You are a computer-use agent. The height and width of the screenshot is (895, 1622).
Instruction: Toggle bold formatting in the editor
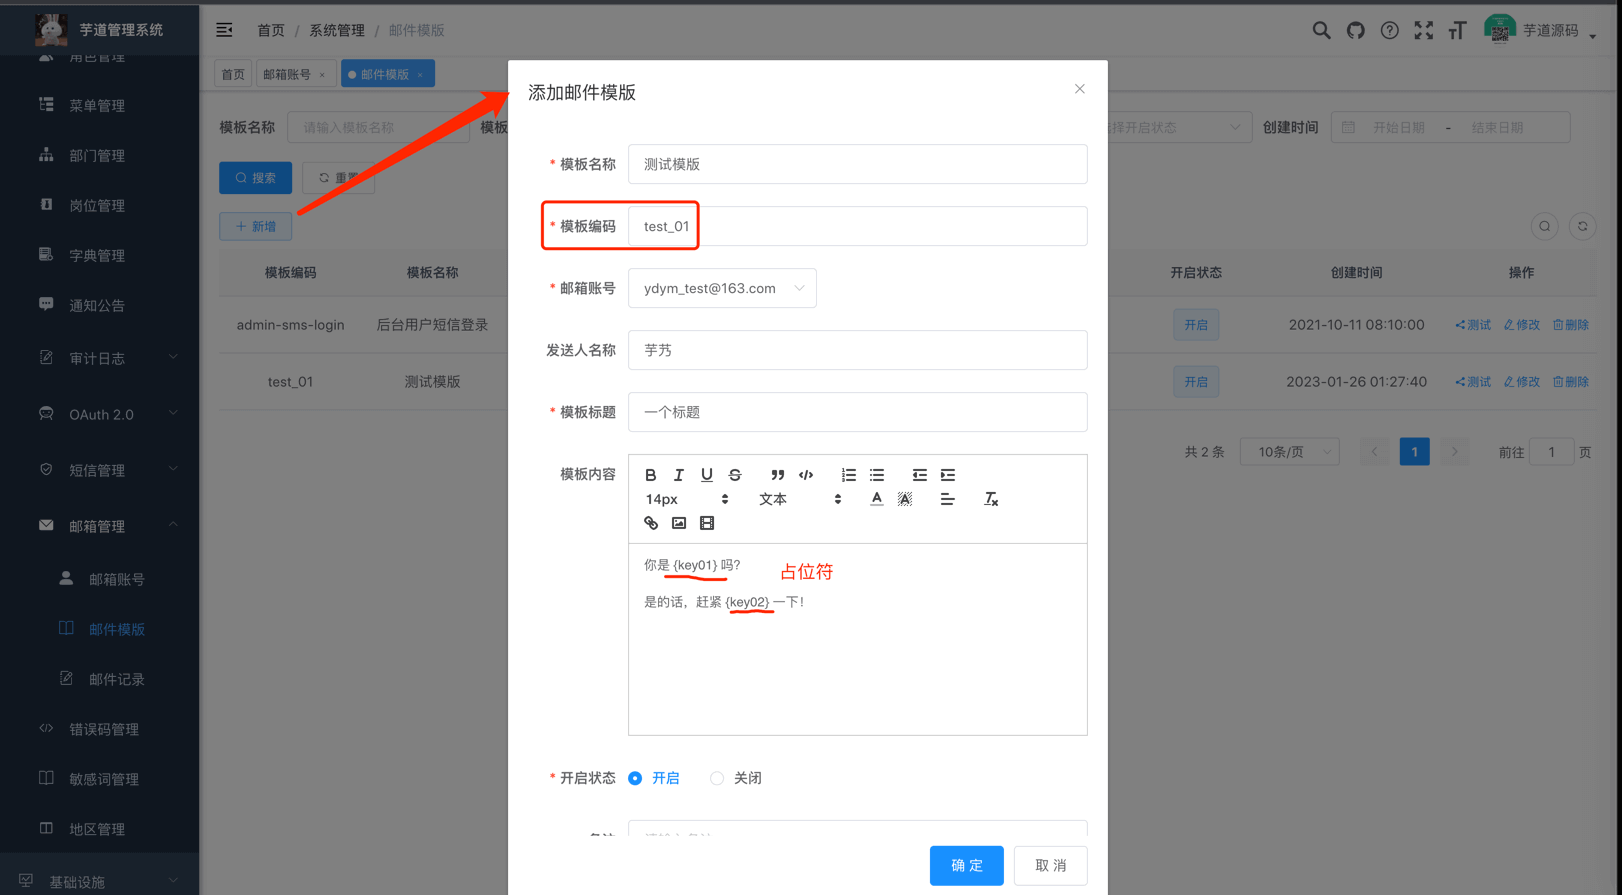point(650,475)
